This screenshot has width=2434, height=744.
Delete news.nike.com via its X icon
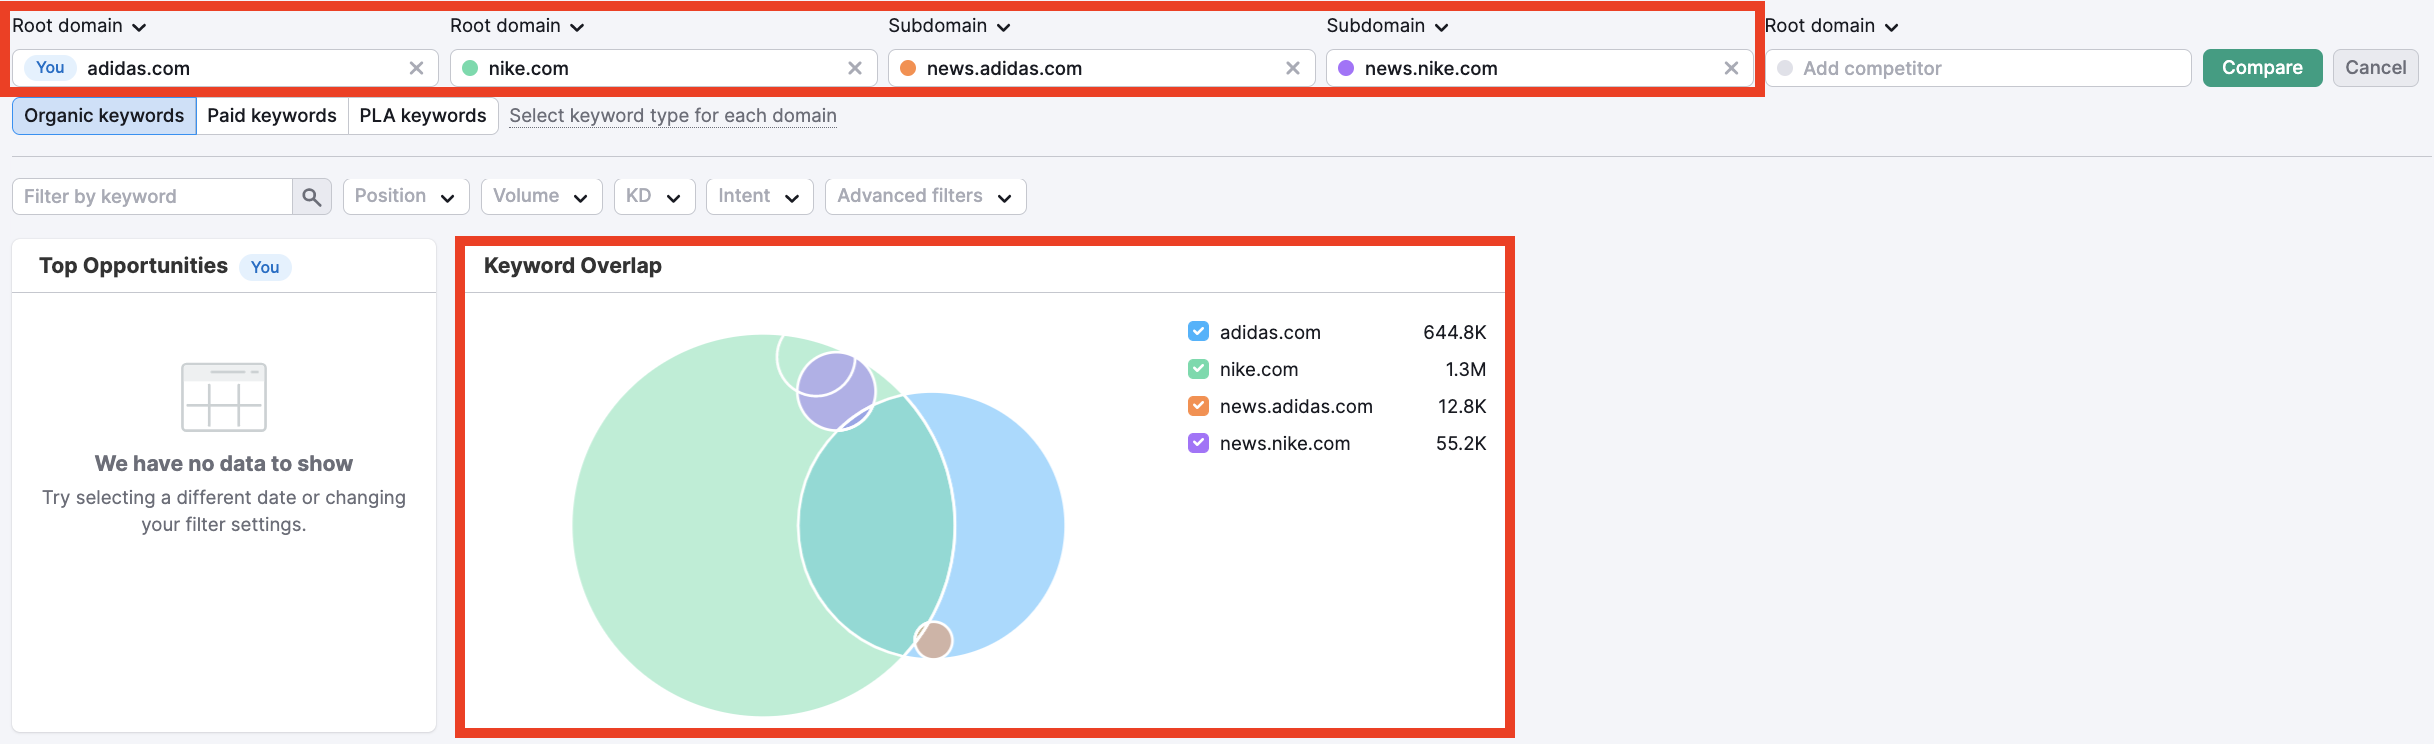1731,68
